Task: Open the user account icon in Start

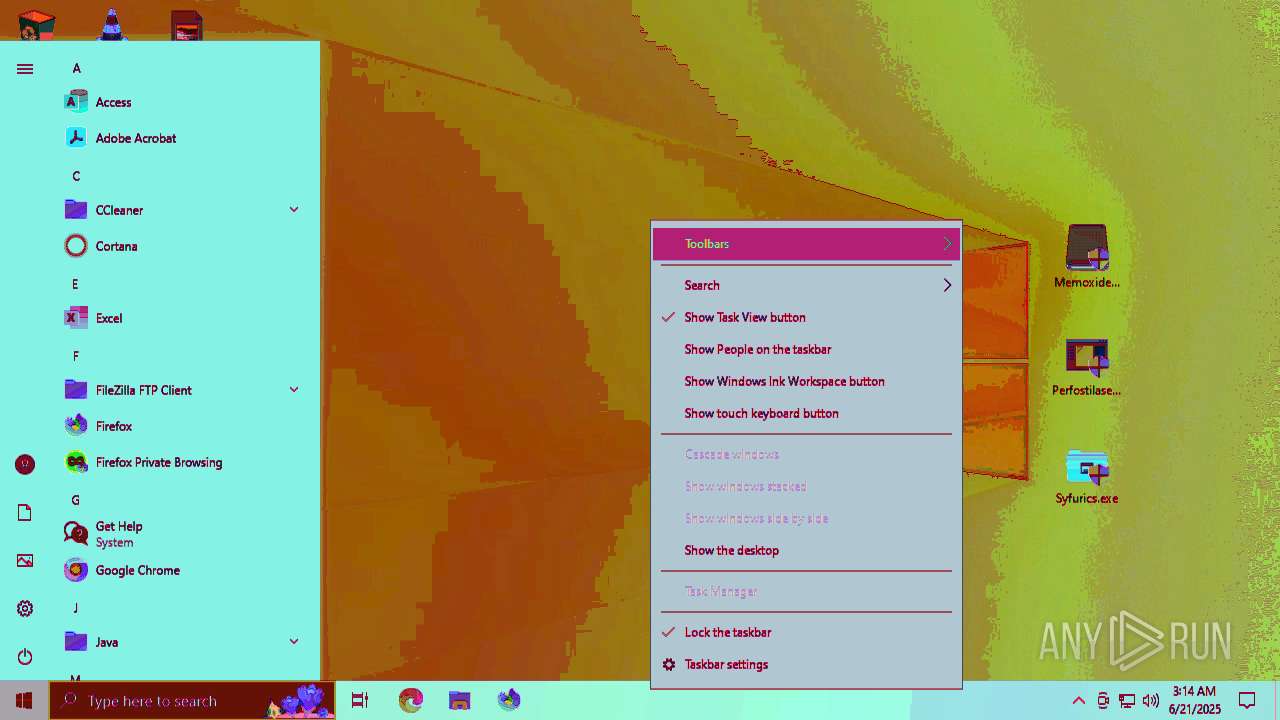Action: click(x=25, y=464)
